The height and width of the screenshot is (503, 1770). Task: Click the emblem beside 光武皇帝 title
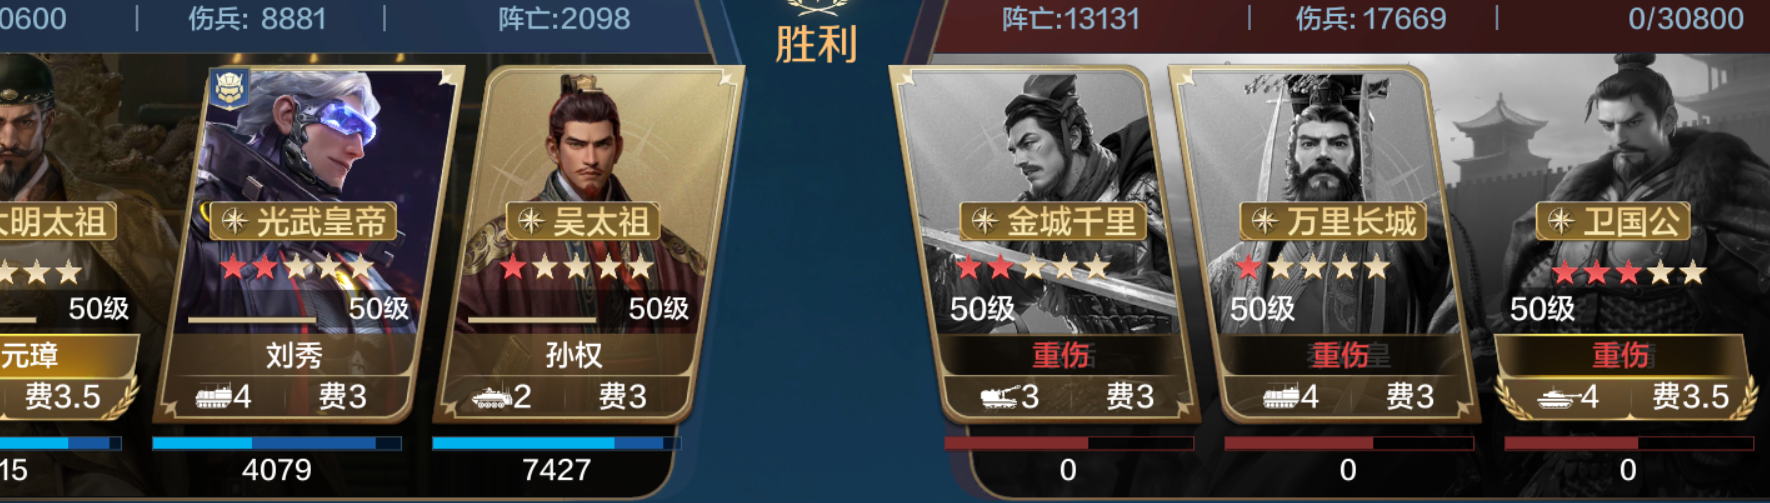point(234,221)
